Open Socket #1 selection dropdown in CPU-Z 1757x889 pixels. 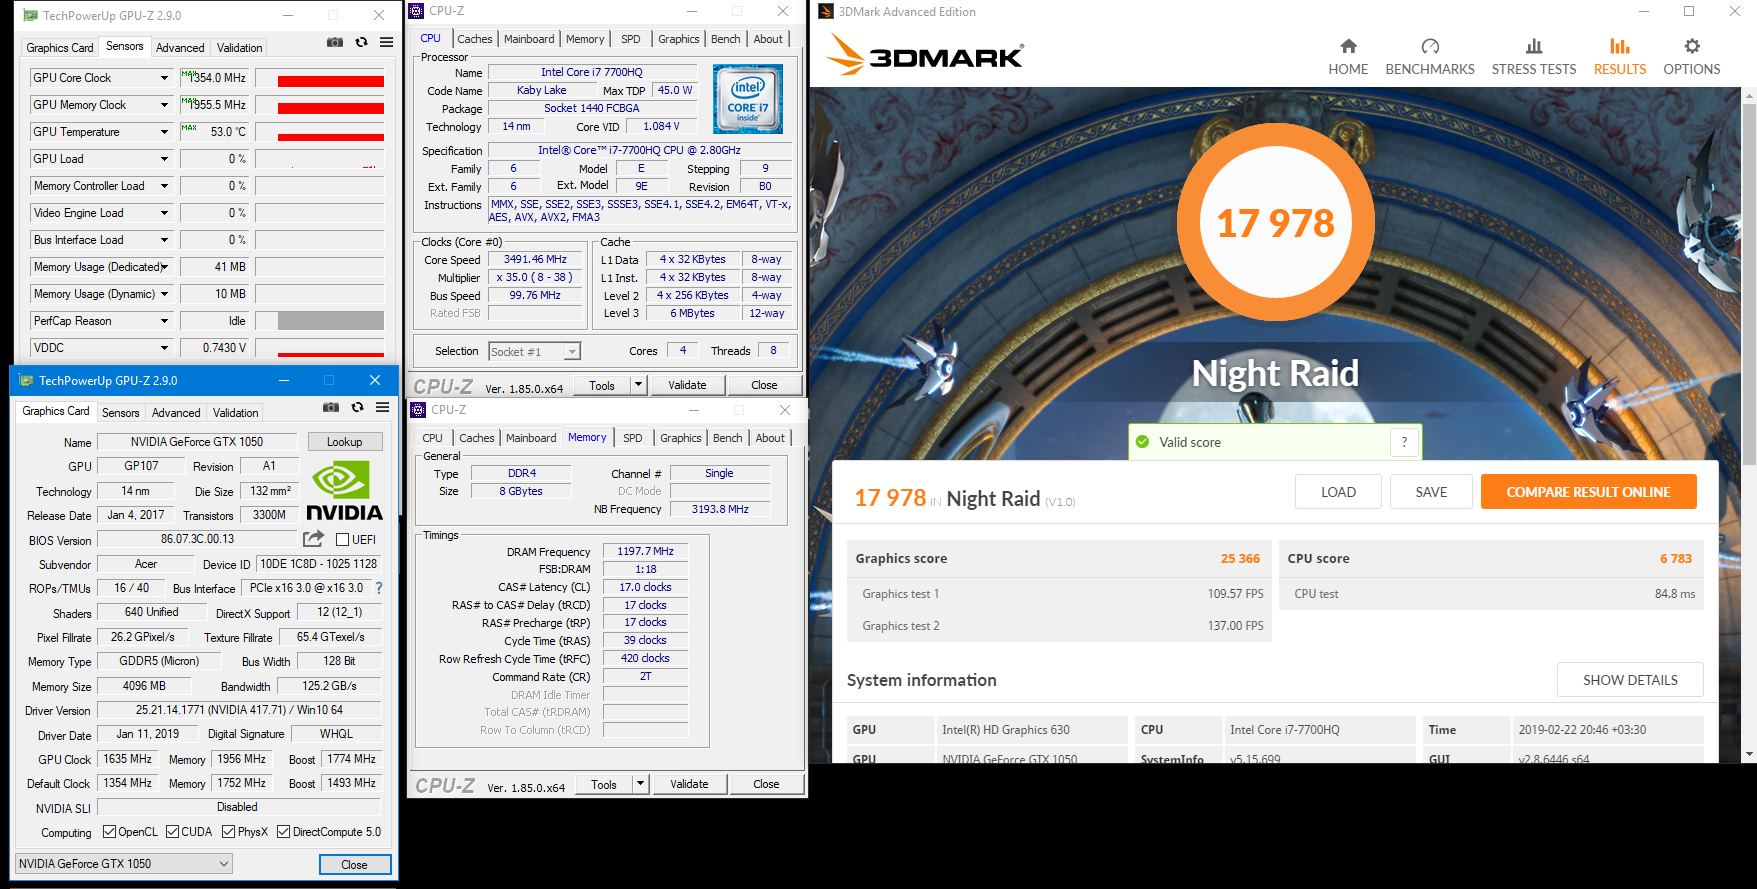click(534, 351)
